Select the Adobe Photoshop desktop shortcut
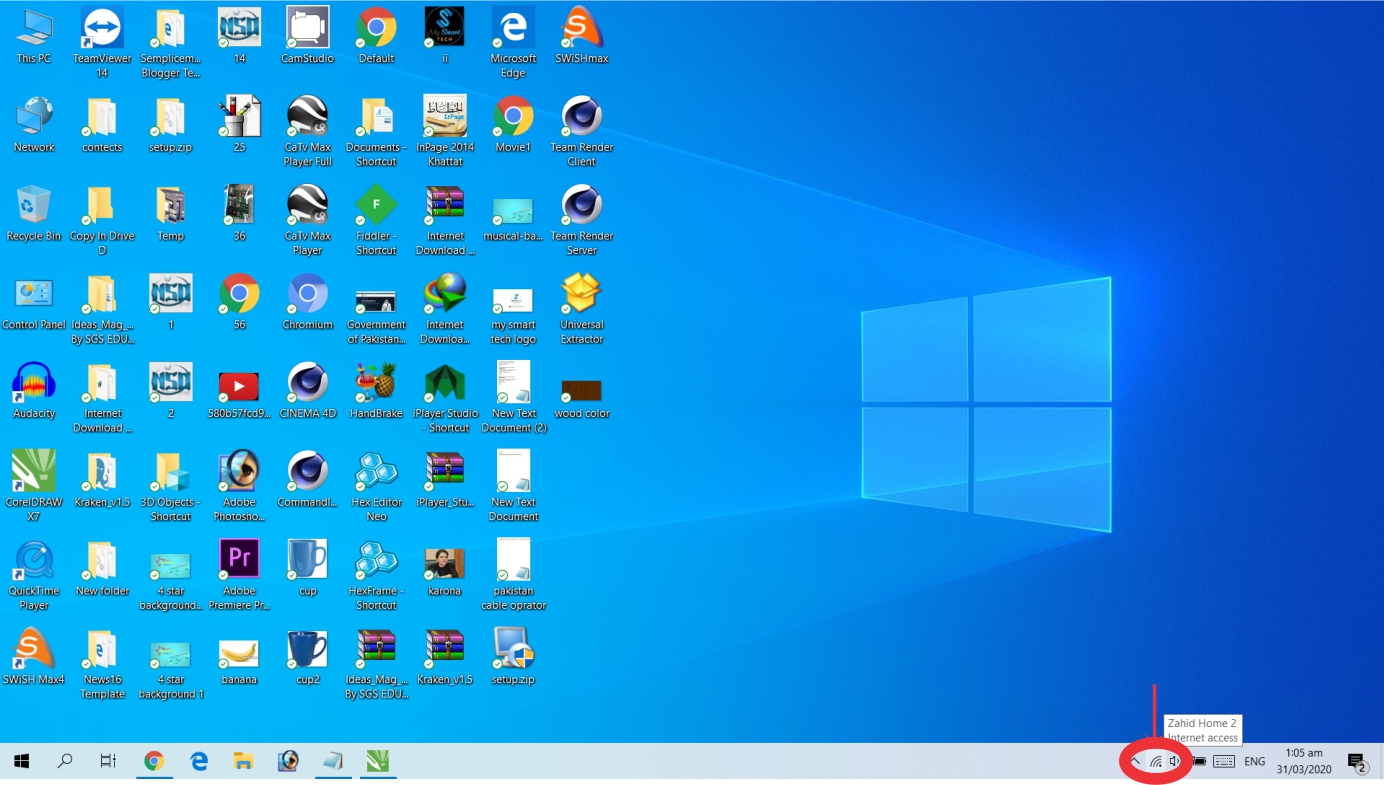 click(239, 487)
